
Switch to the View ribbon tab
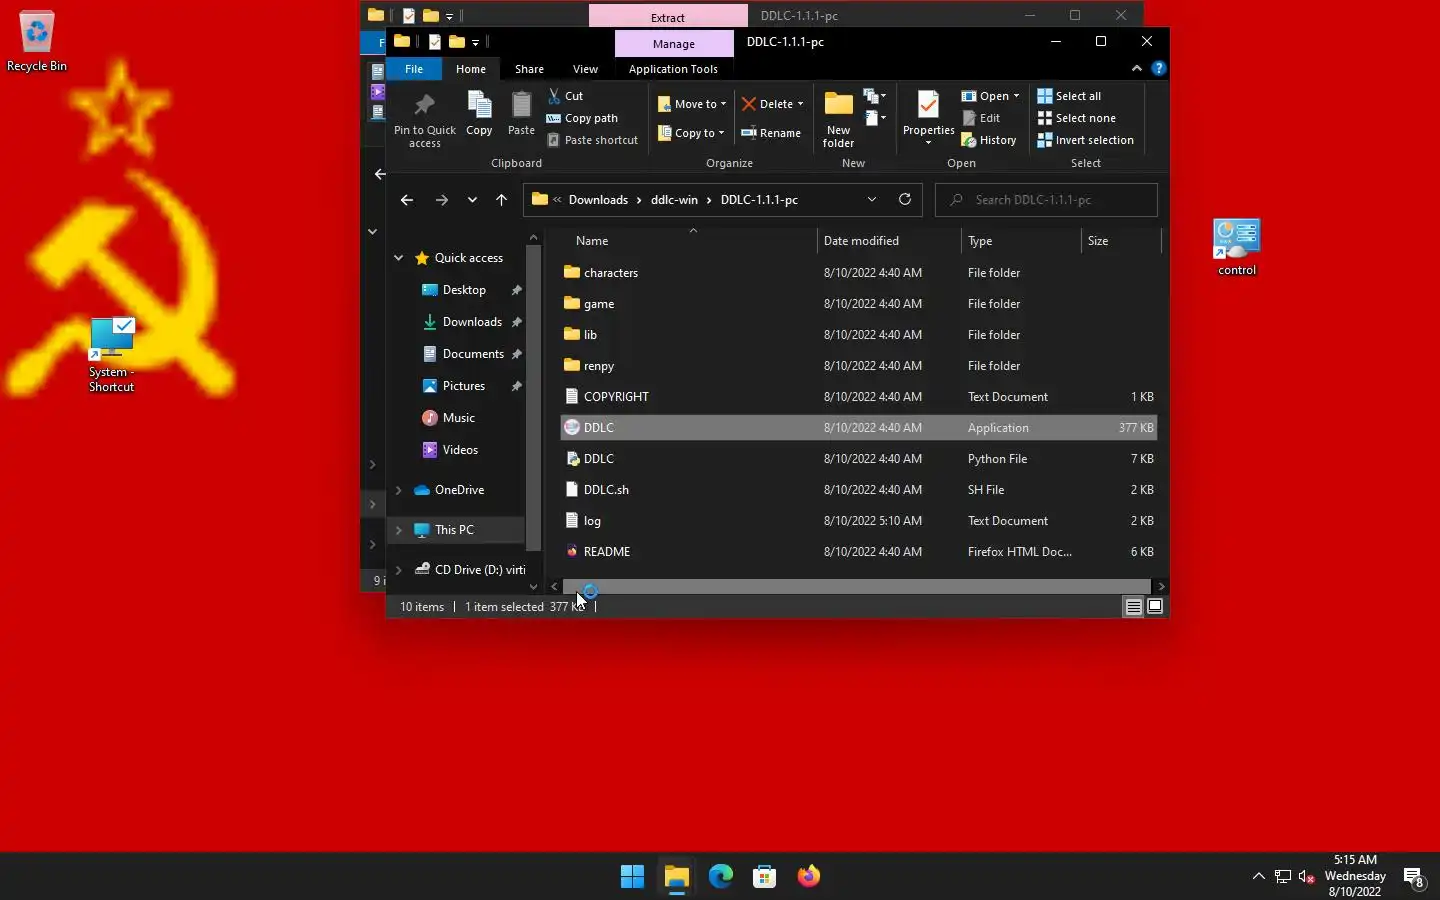tap(585, 69)
